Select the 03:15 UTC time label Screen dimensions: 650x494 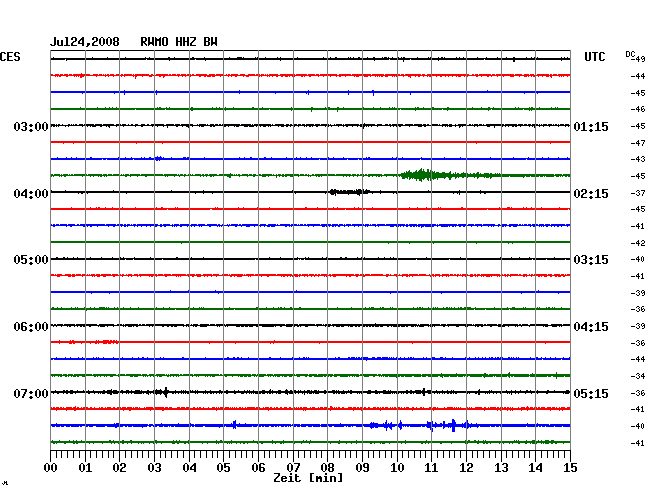[591, 260]
